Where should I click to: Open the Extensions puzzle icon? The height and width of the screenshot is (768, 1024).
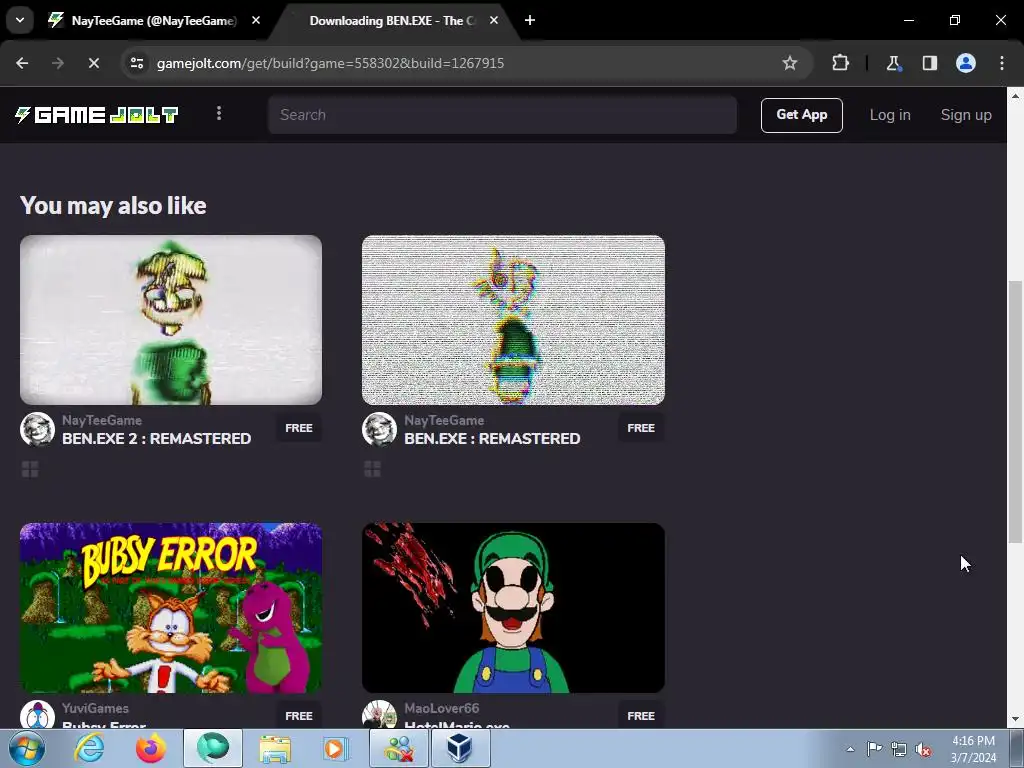pyautogui.click(x=840, y=63)
